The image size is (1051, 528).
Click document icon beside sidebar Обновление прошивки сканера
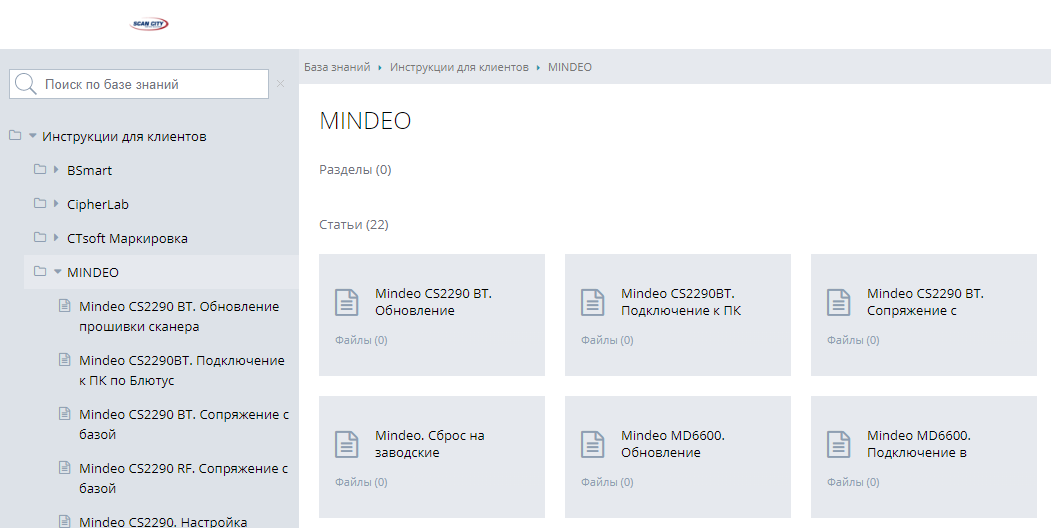click(x=64, y=306)
